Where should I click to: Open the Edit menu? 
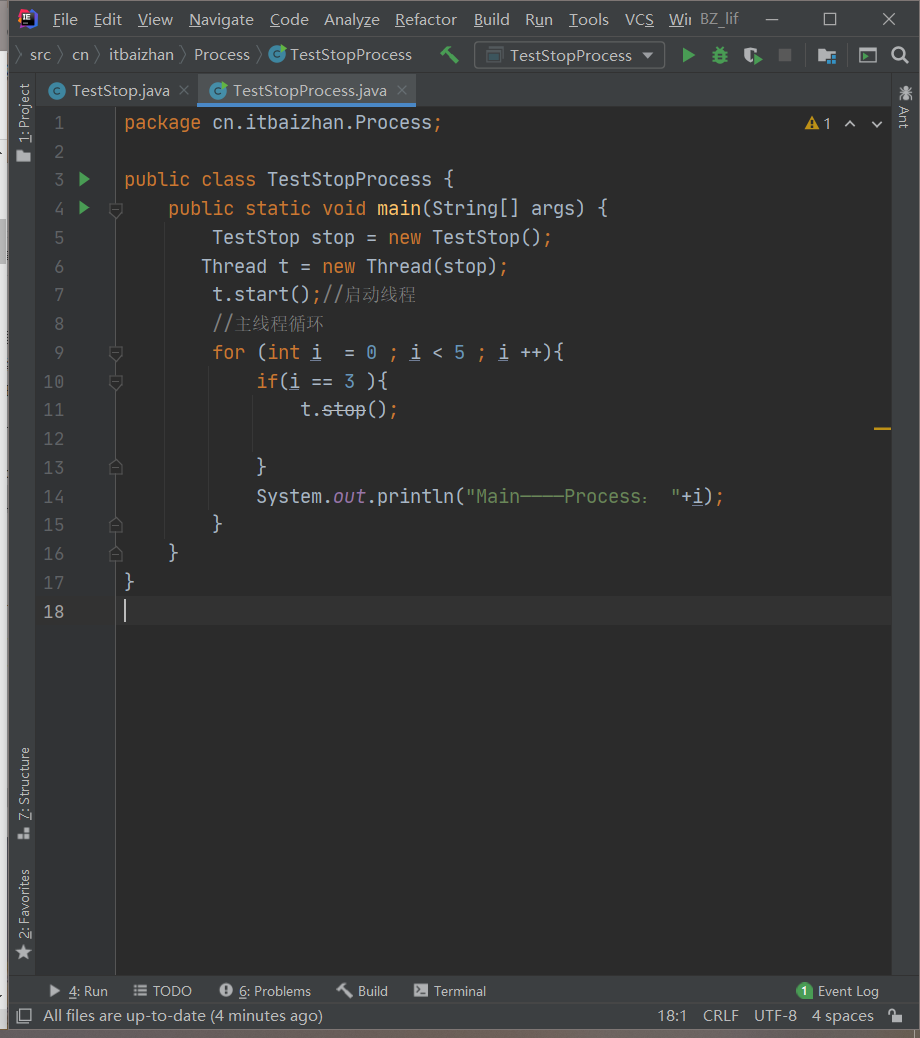click(x=107, y=20)
